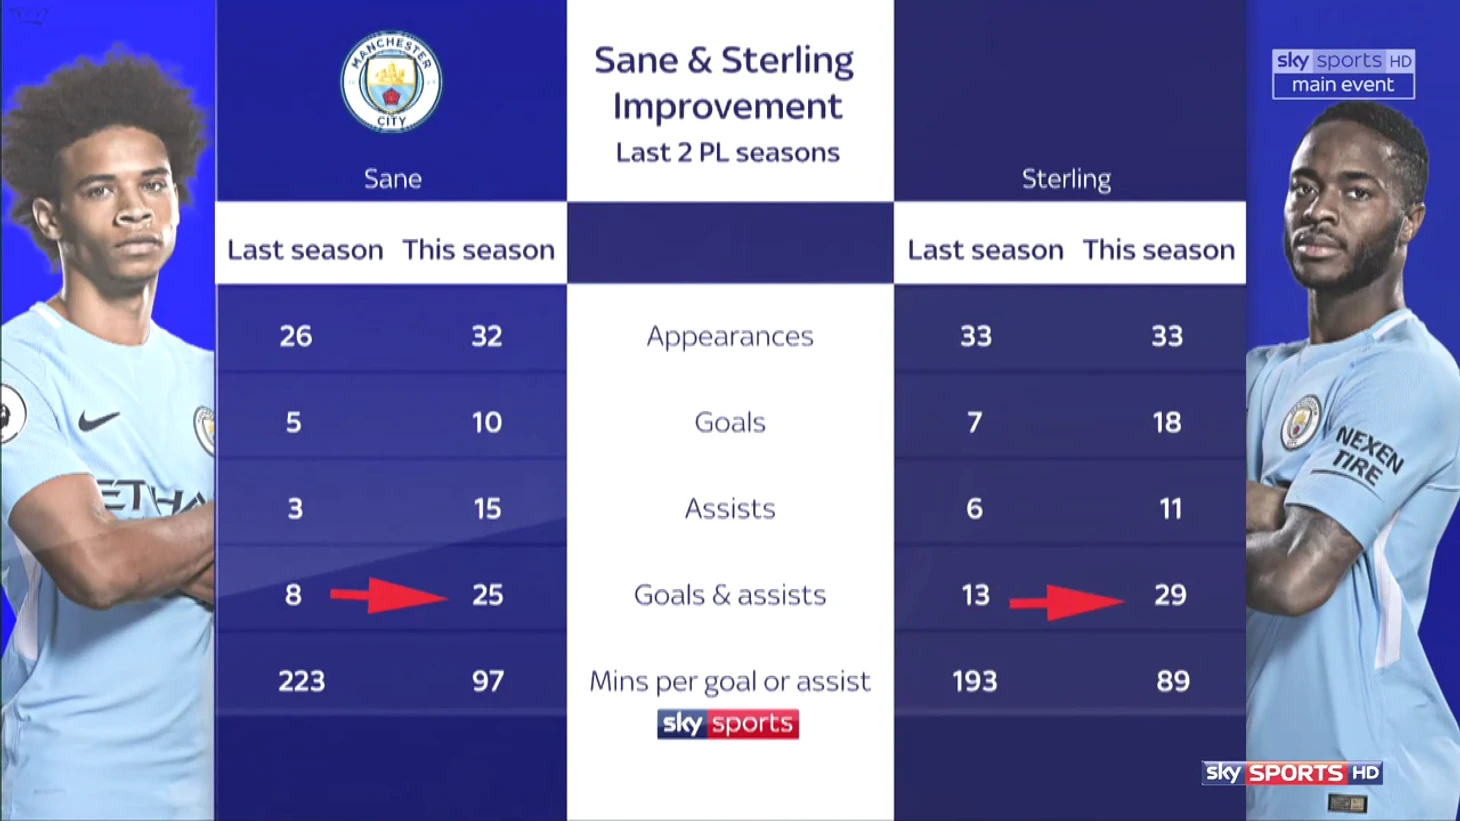This screenshot has width=1460, height=821.
Task: Click the Goals & assists row label
Action: coord(730,595)
